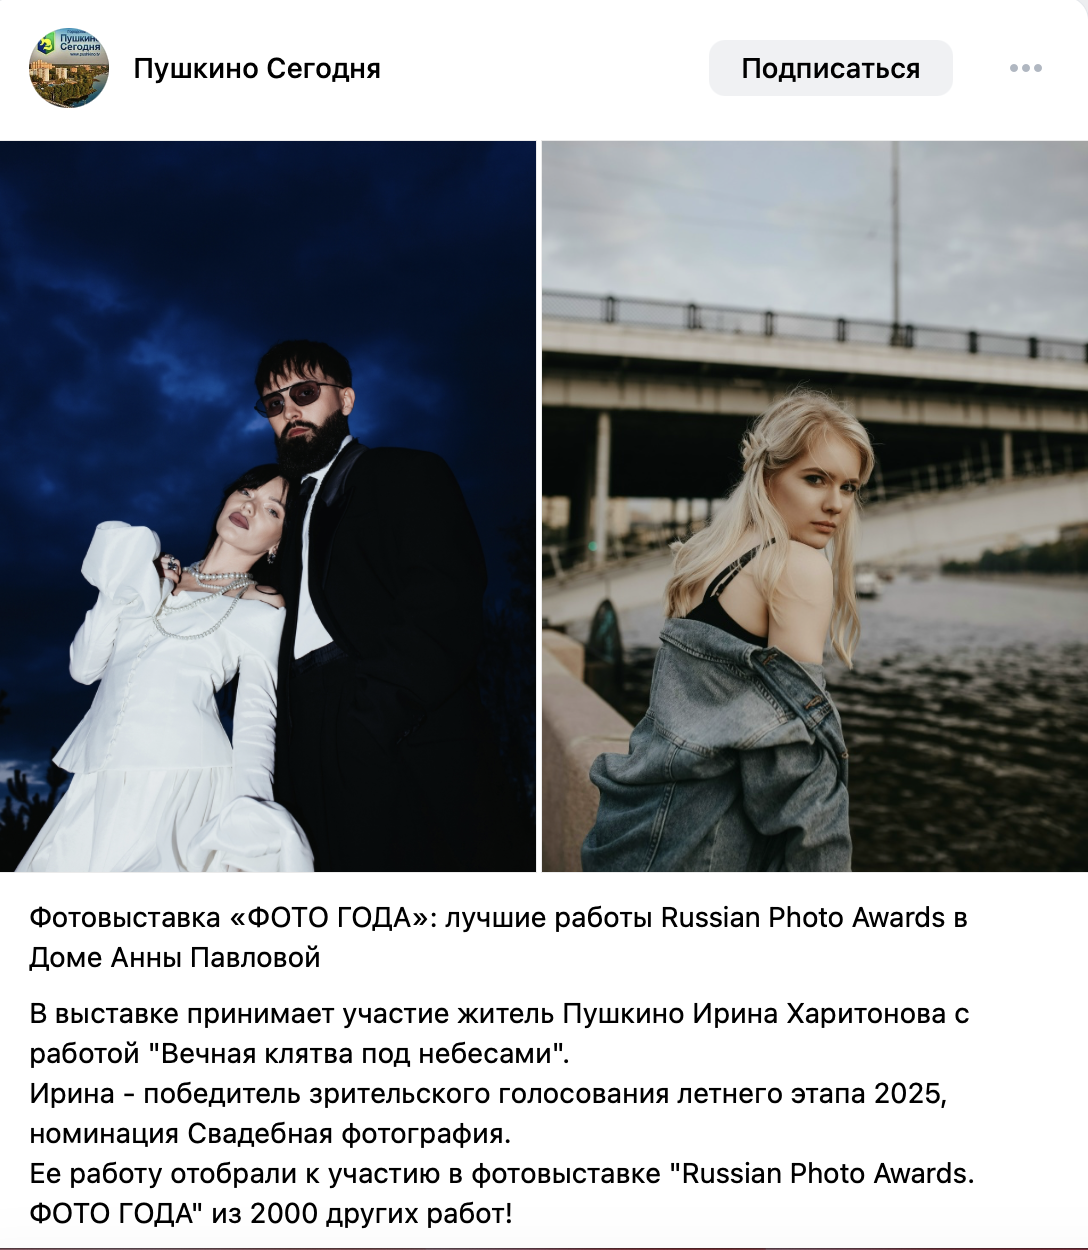Open the Пушкино Сегодня round avatar
This screenshot has height=1250, width=1088.
point(69,68)
